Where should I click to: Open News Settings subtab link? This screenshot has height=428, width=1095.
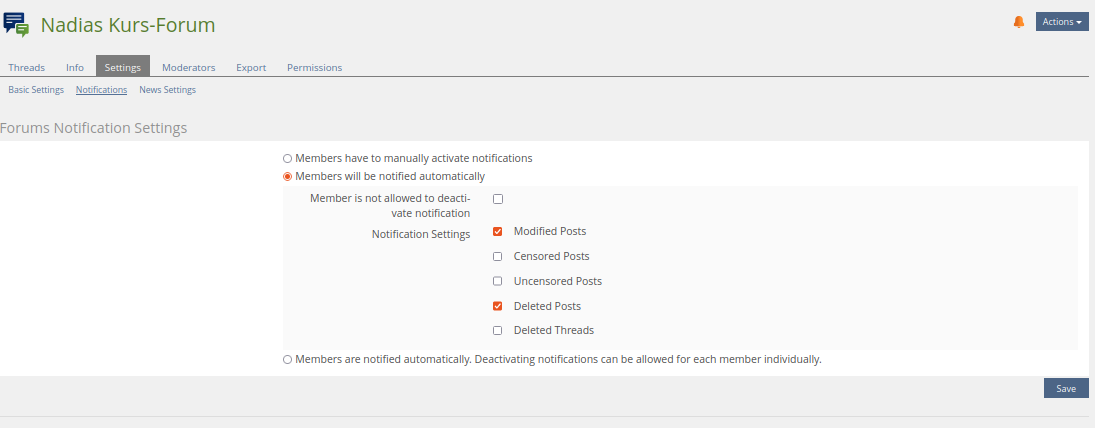tap(167, 90)
